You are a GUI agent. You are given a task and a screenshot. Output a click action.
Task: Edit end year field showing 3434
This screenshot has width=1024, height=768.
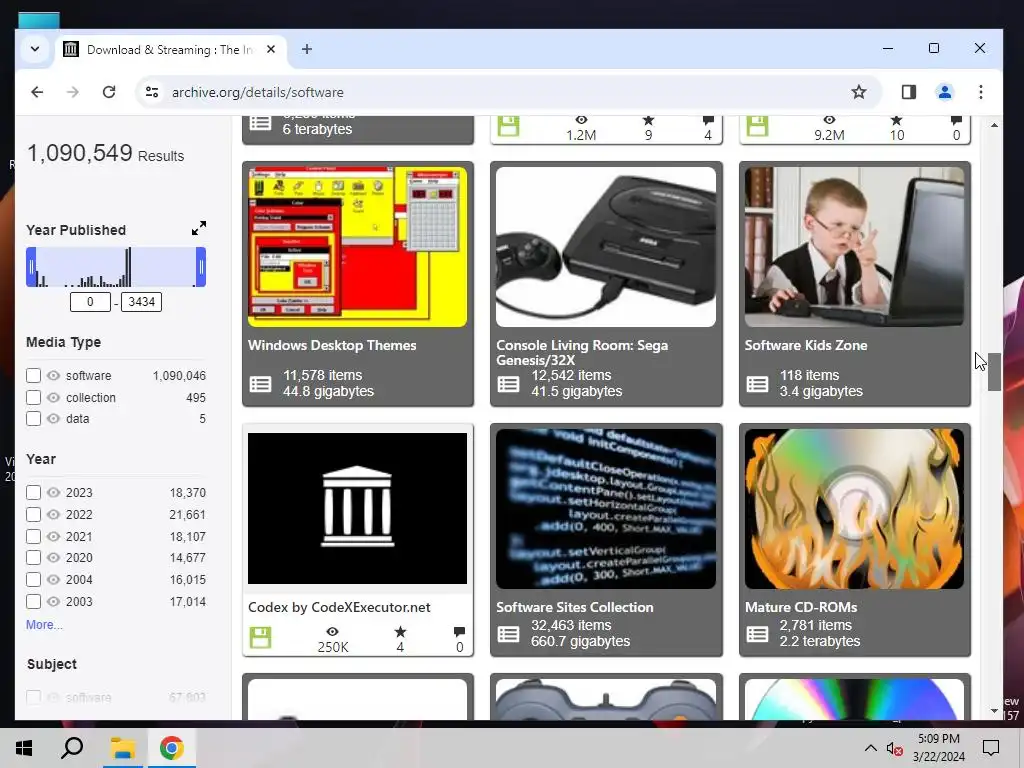point(142,302)
